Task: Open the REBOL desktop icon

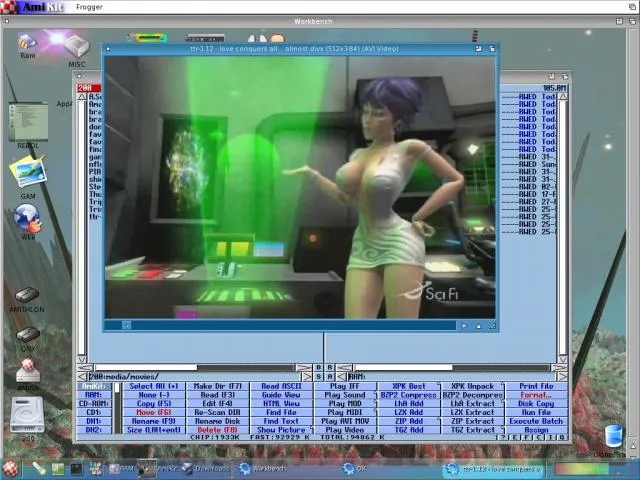Action: click(27, 124)
